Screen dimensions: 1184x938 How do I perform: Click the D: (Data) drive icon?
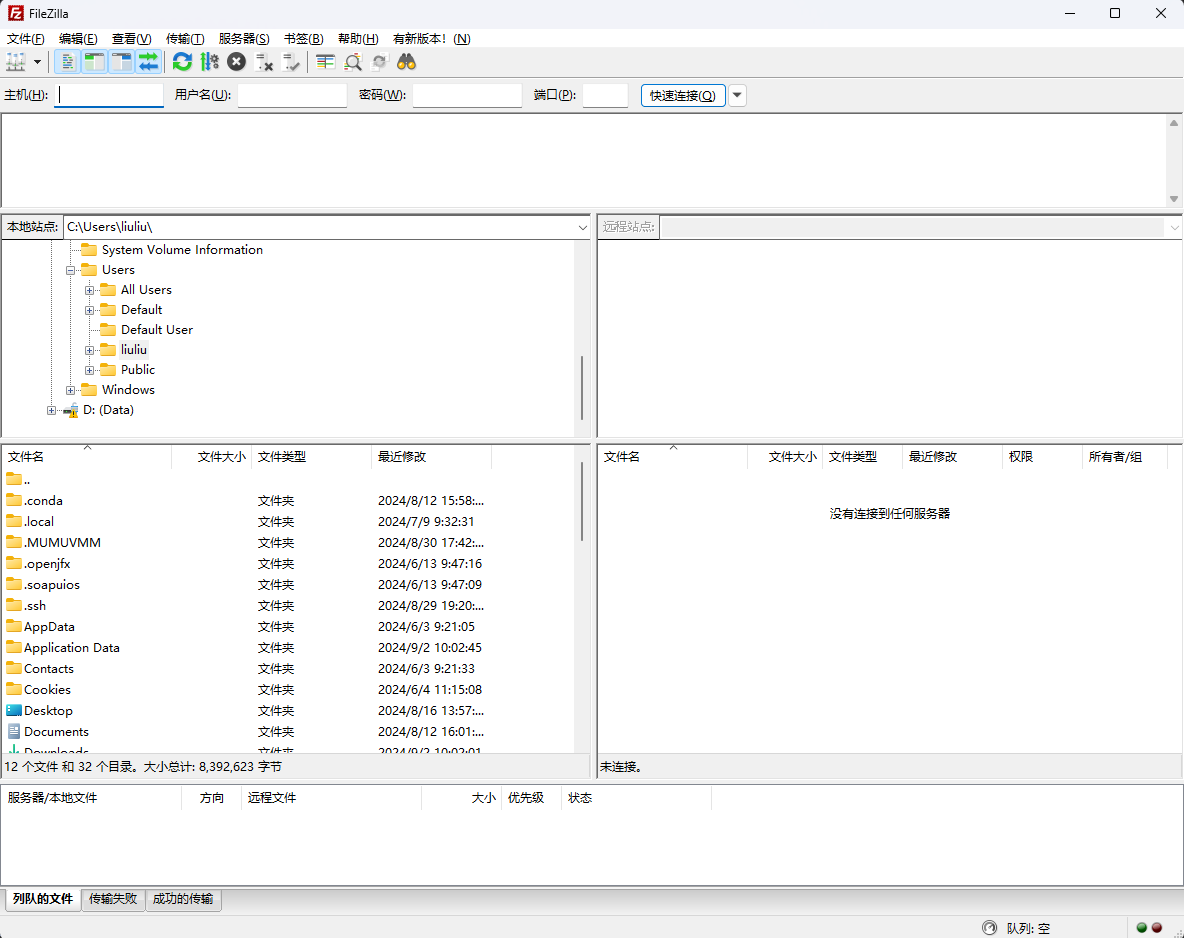(x=70, y=410)
